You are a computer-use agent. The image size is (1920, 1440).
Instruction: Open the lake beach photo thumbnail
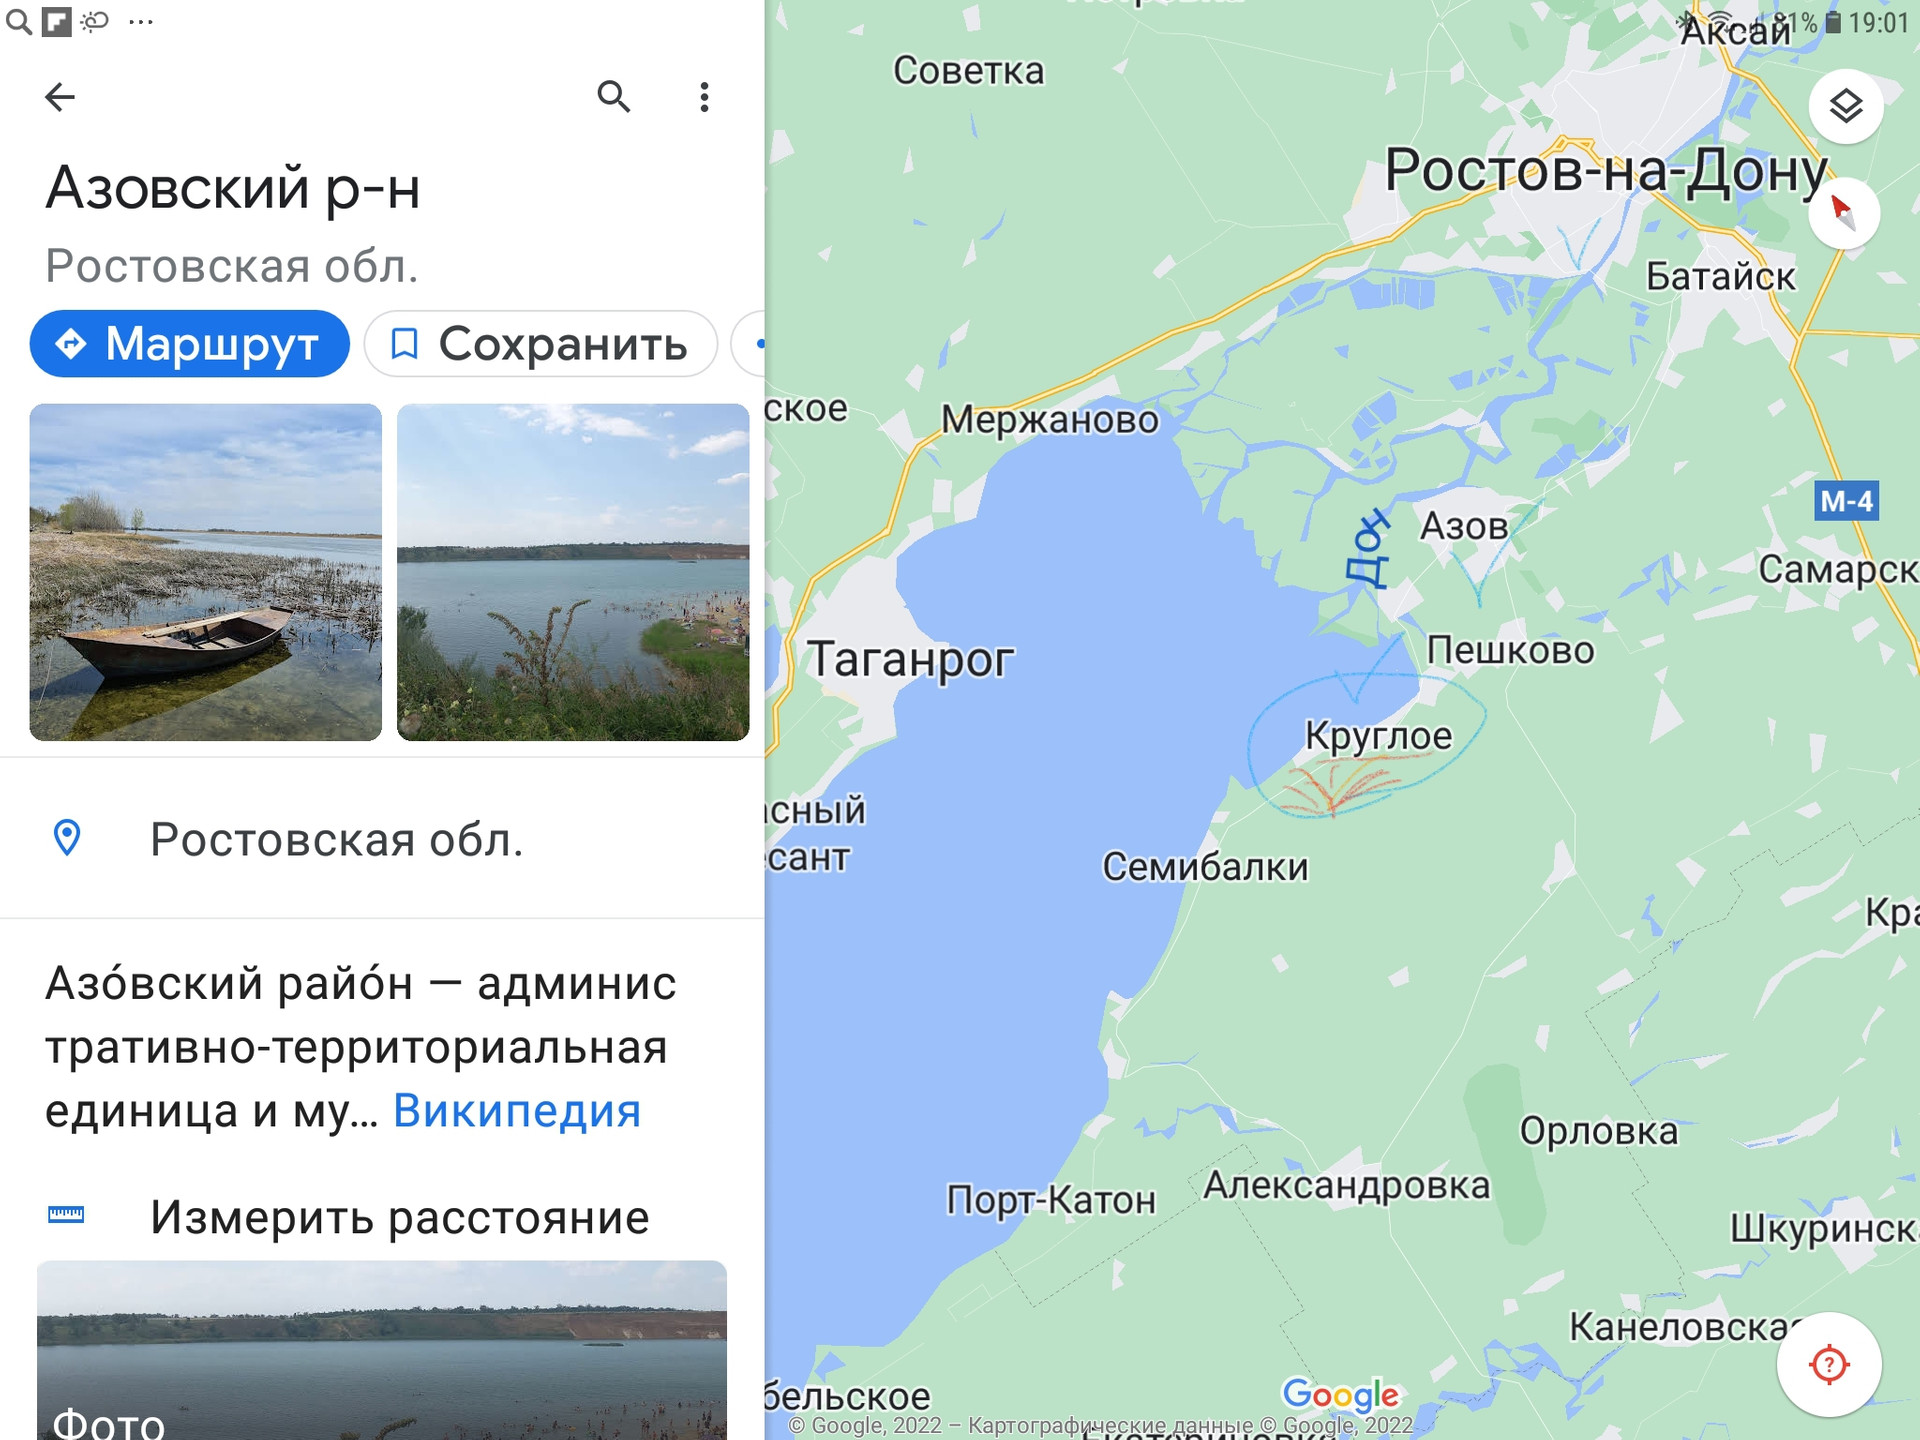[x=573, y=572]
